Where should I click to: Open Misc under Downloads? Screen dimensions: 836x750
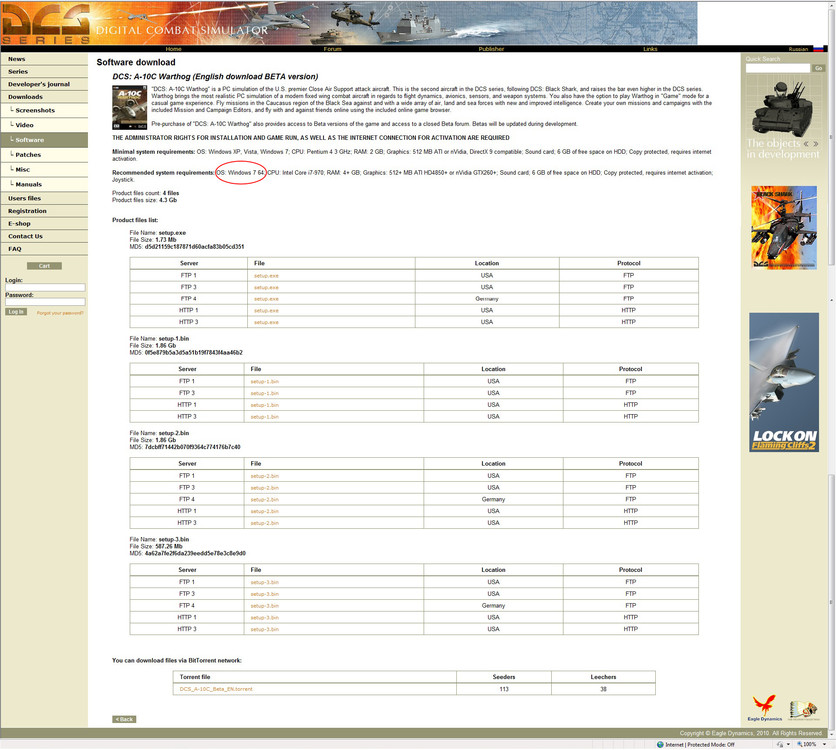(44, 170)
